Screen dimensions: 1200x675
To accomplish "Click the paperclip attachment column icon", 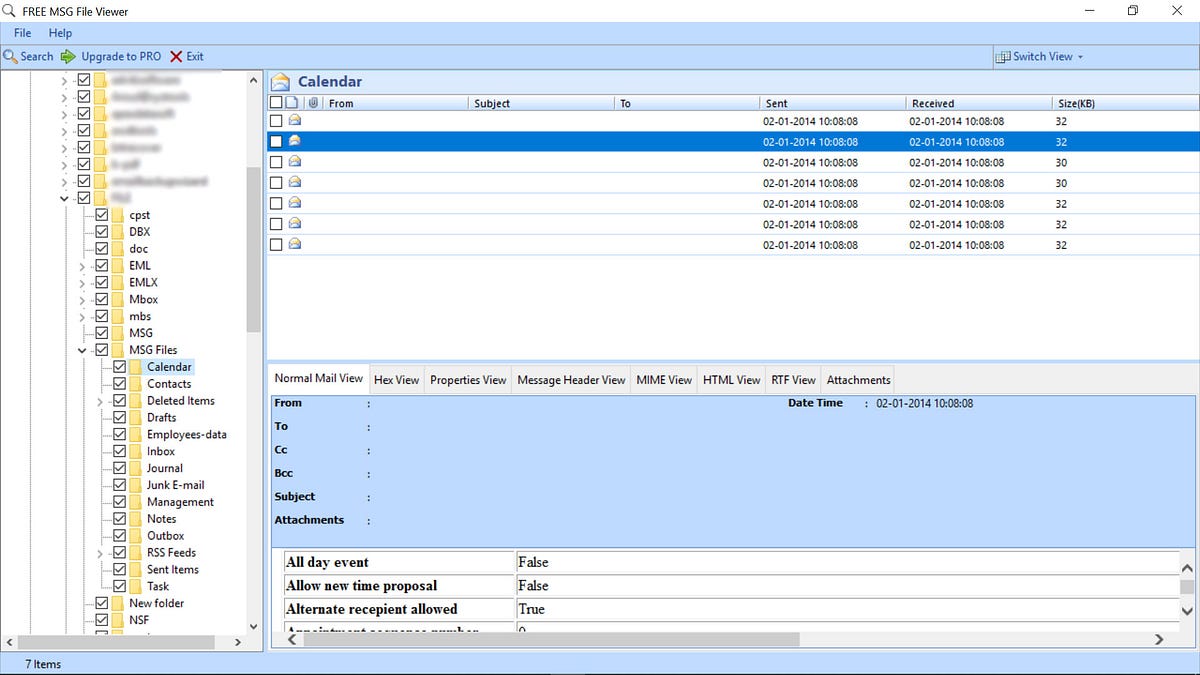I will click(x=313, y=102).
